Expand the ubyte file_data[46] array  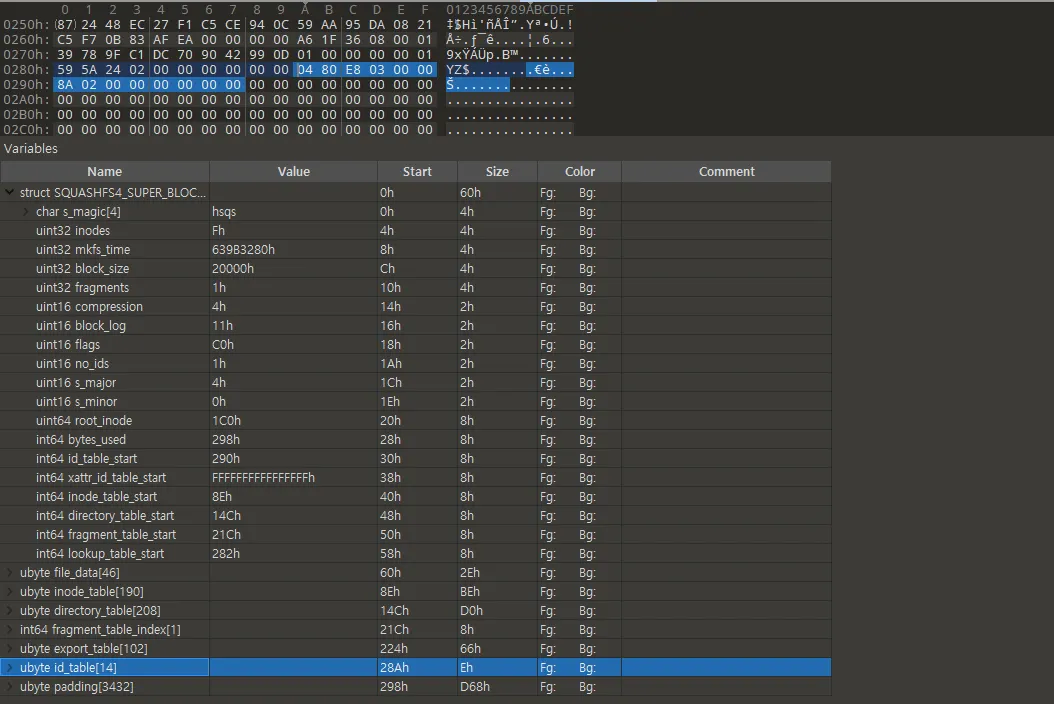pyautogui.click(x=10, y=573)
